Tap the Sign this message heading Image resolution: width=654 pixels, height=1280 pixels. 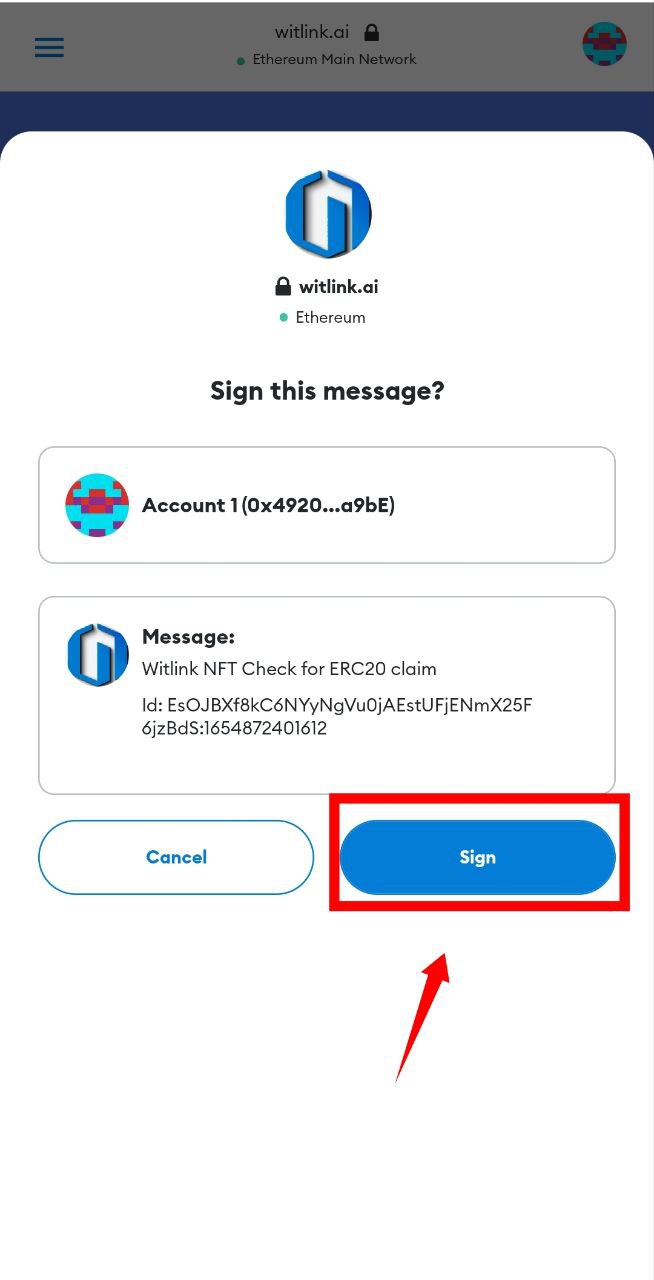327,390
